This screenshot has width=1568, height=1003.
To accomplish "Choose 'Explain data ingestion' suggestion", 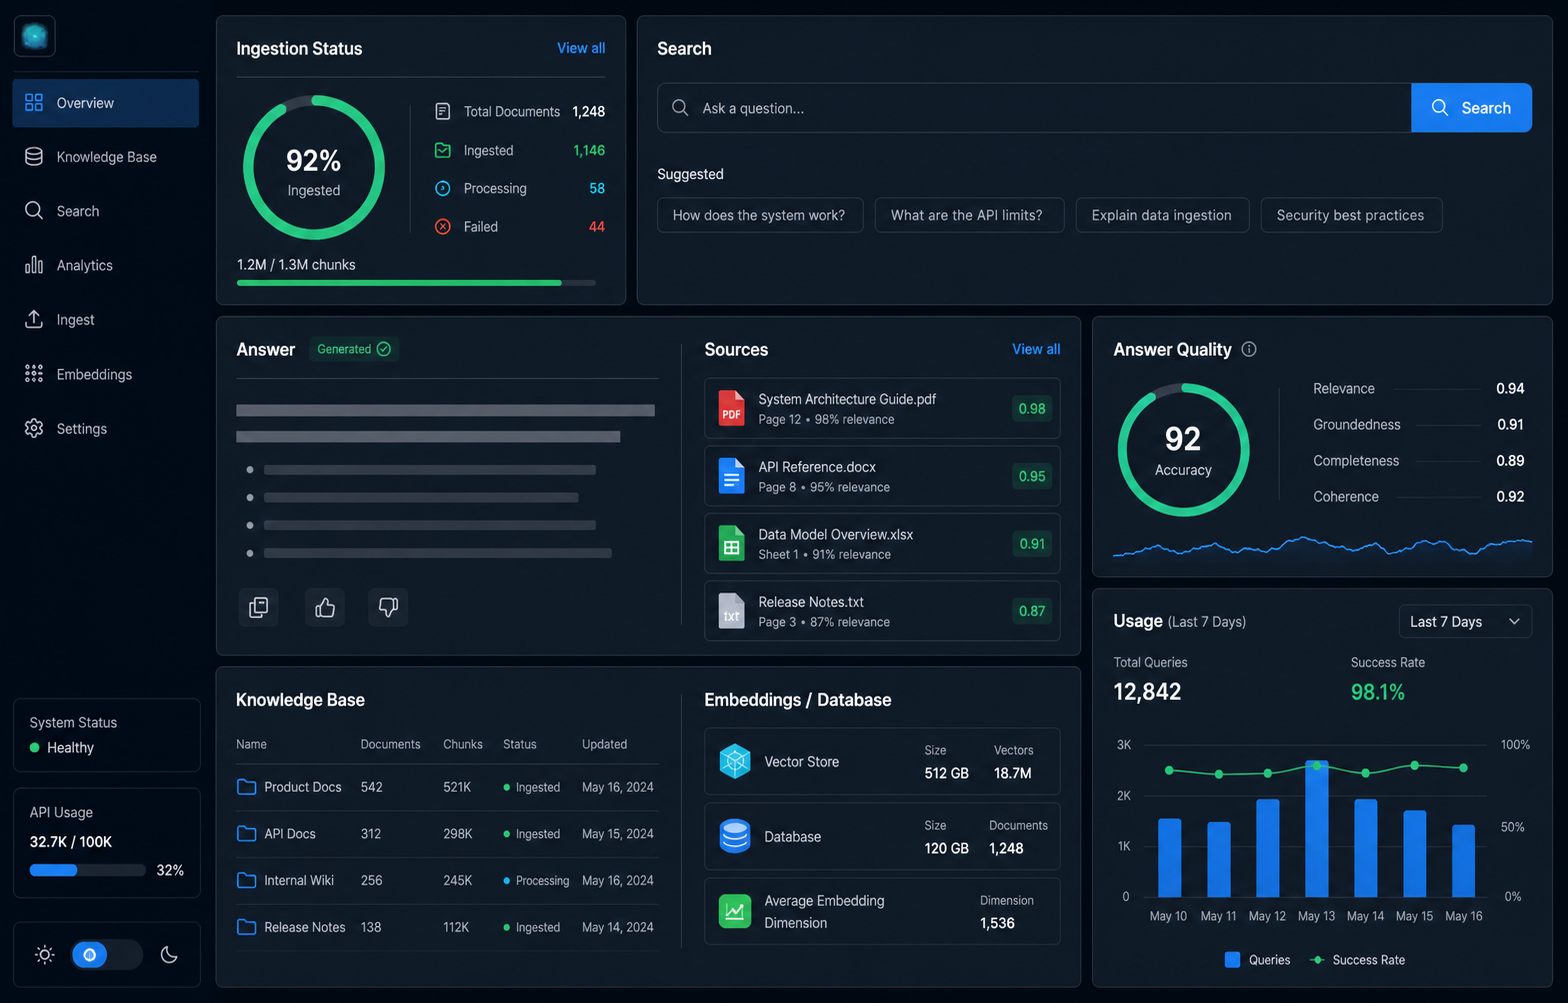I will click(x=1162, y=215).
